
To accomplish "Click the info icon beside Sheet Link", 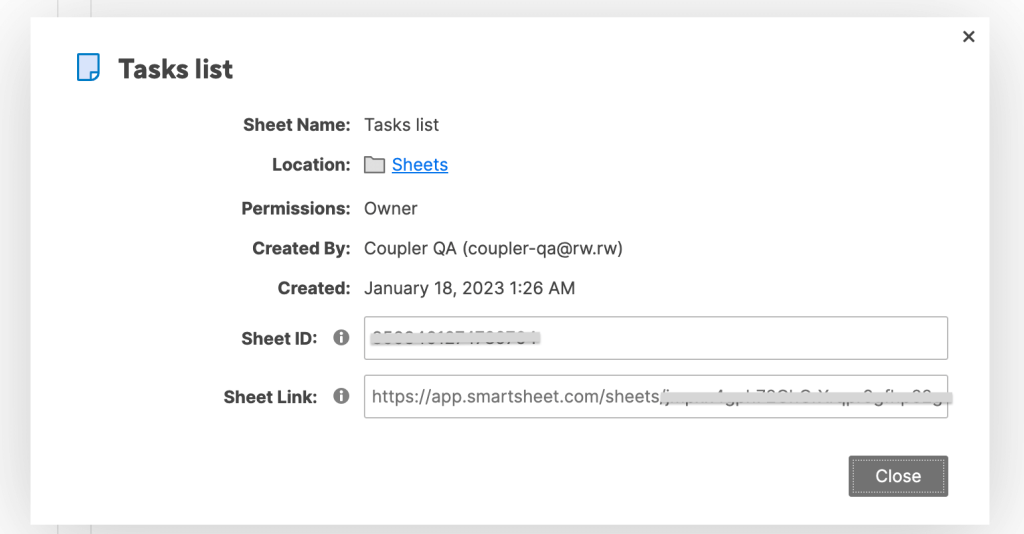I will [x=341, y=396].
